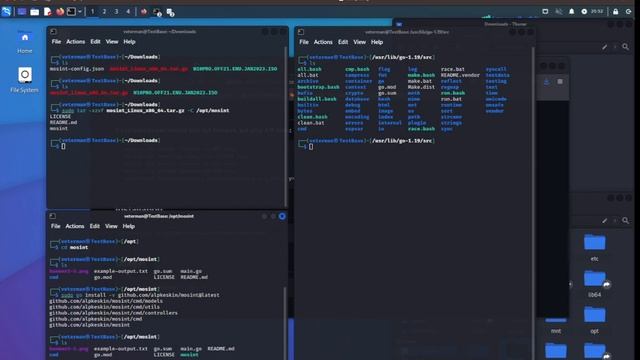The width and height of the screenshot is (640, 360).
Task: Click search icon in lower Thunar window
Action: coord(625,220)
